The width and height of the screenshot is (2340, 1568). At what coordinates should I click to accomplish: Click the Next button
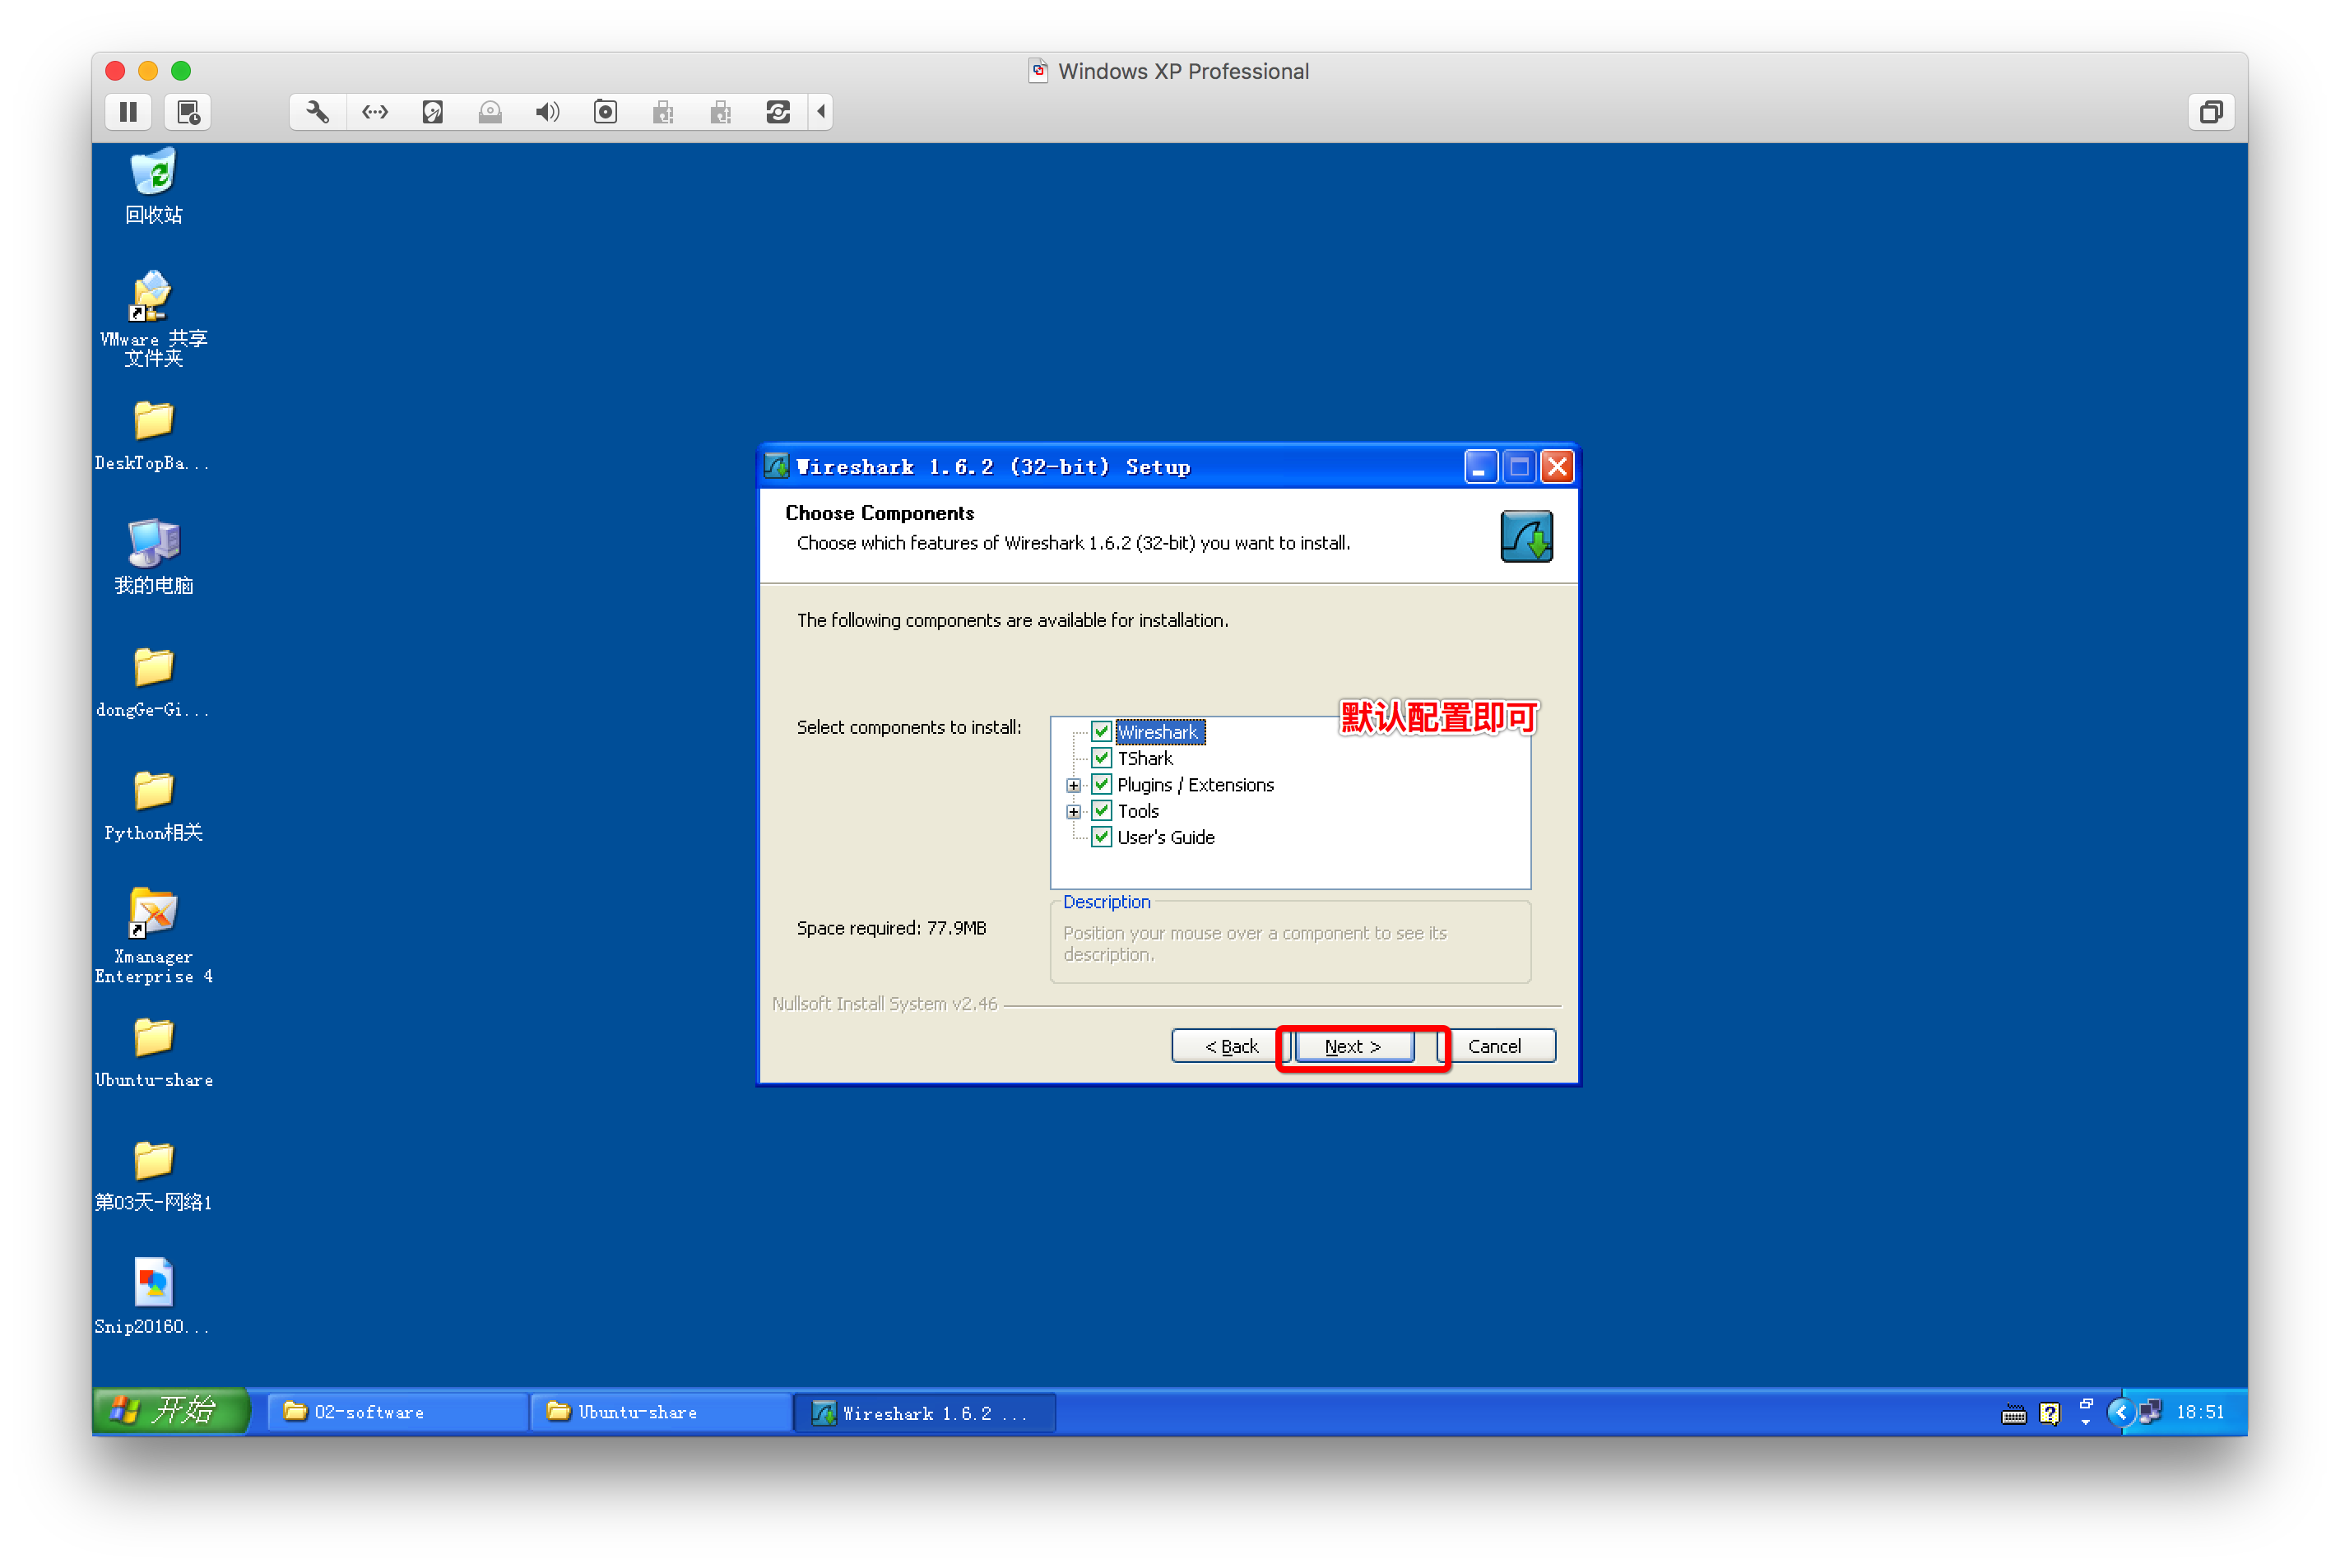point(1353,1046)
